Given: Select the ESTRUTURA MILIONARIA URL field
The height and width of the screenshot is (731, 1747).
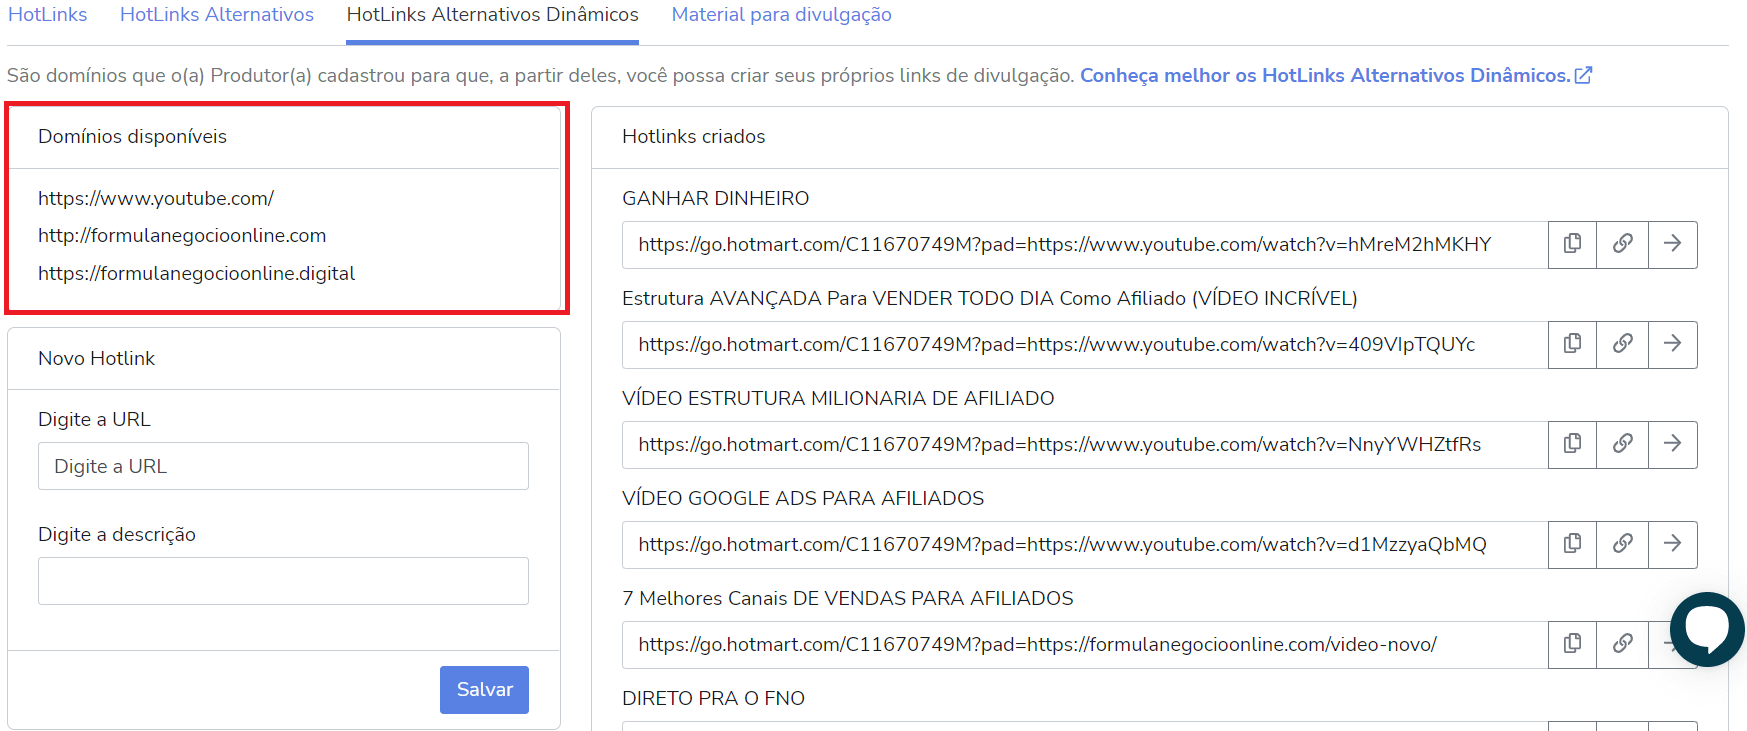Looking at the screenshot, I should click(1085, 445).
